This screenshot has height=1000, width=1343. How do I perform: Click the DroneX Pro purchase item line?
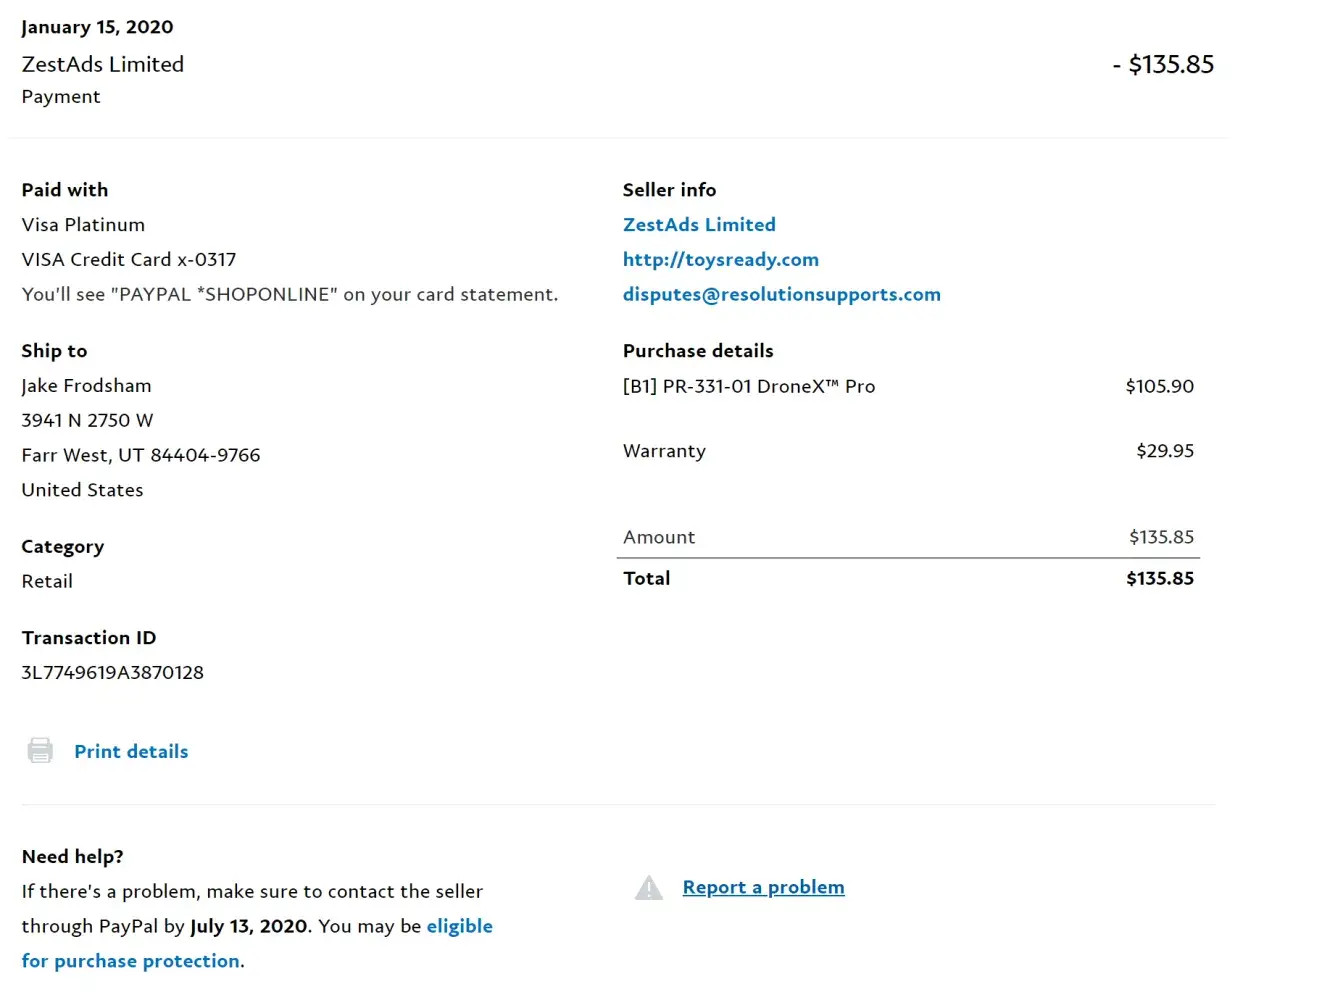(x=748, y=387)
